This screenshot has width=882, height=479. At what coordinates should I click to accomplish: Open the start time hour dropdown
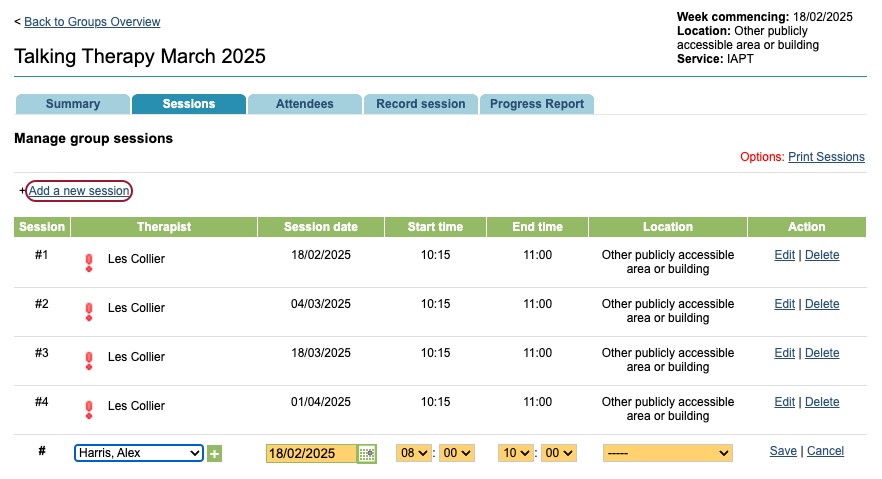[413, 453]
